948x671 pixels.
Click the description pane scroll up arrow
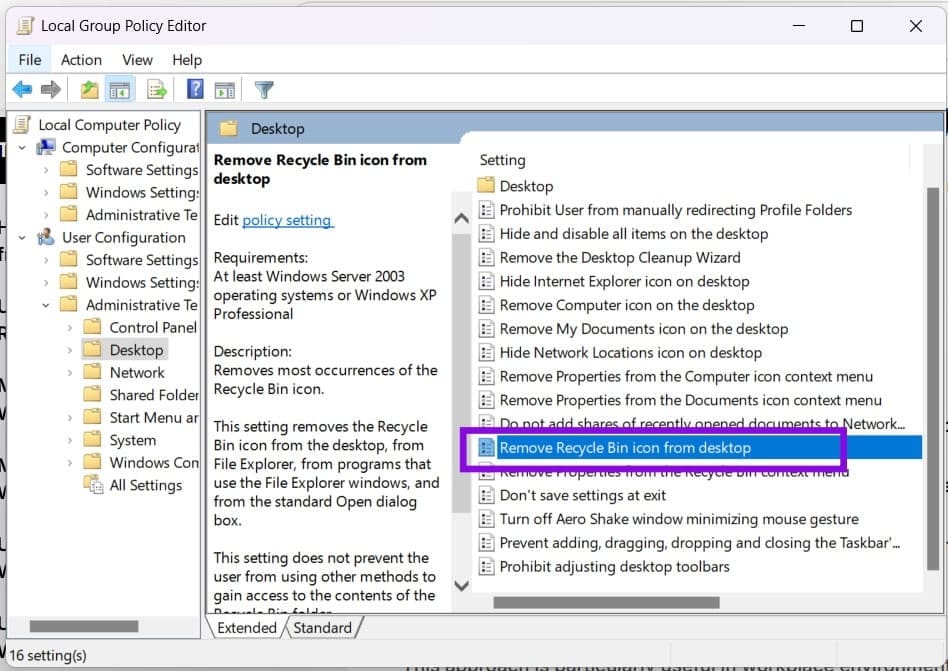(461, 218)
